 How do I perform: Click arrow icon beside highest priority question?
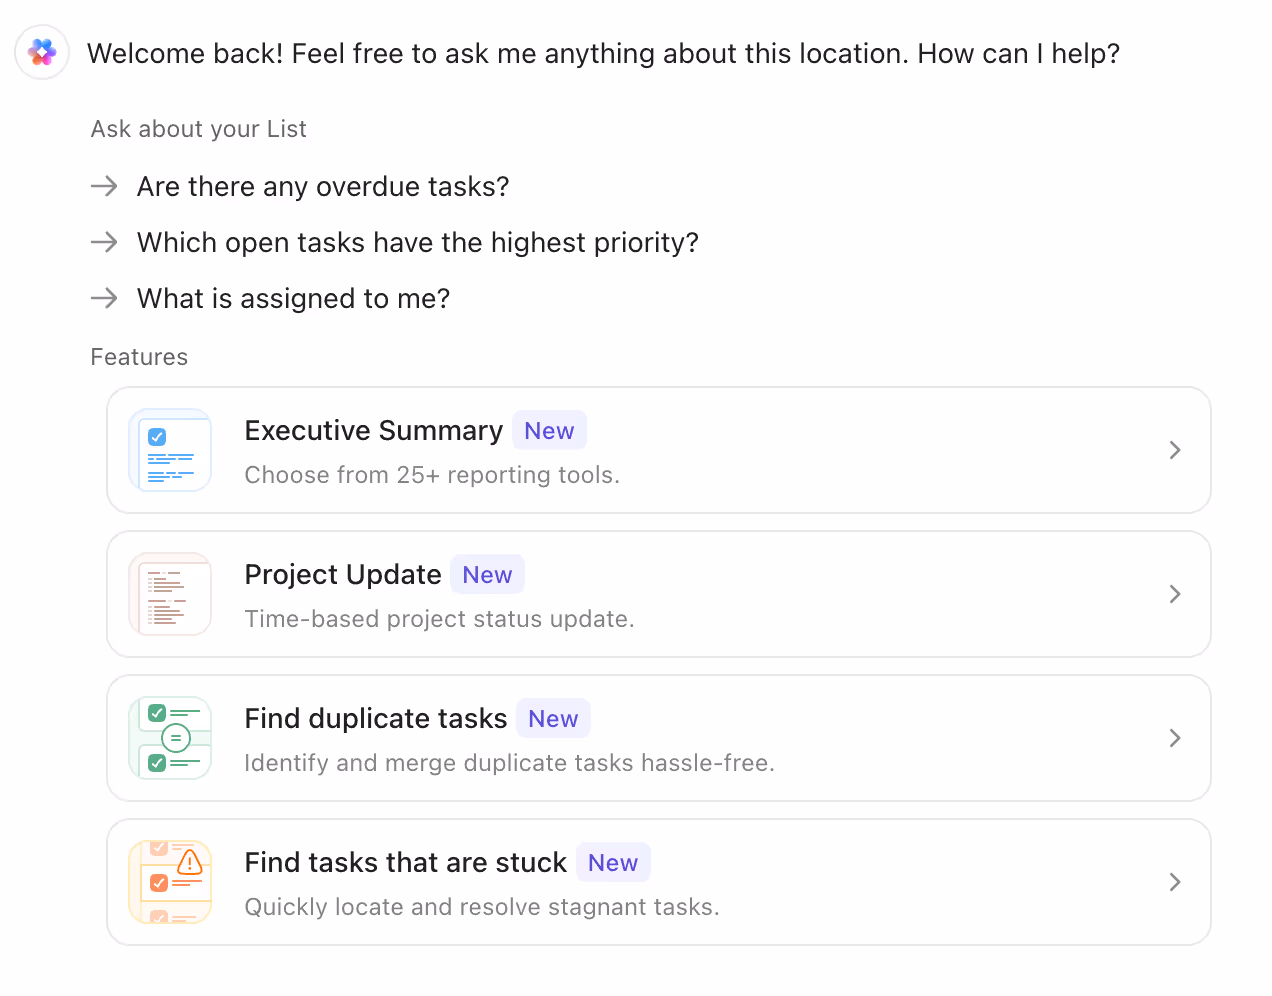104,242
